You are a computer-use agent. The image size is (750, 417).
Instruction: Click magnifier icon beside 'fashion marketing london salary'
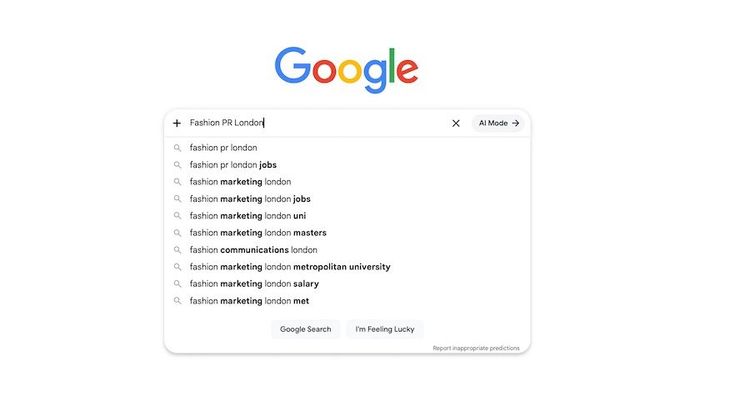[x=177, y=284]
